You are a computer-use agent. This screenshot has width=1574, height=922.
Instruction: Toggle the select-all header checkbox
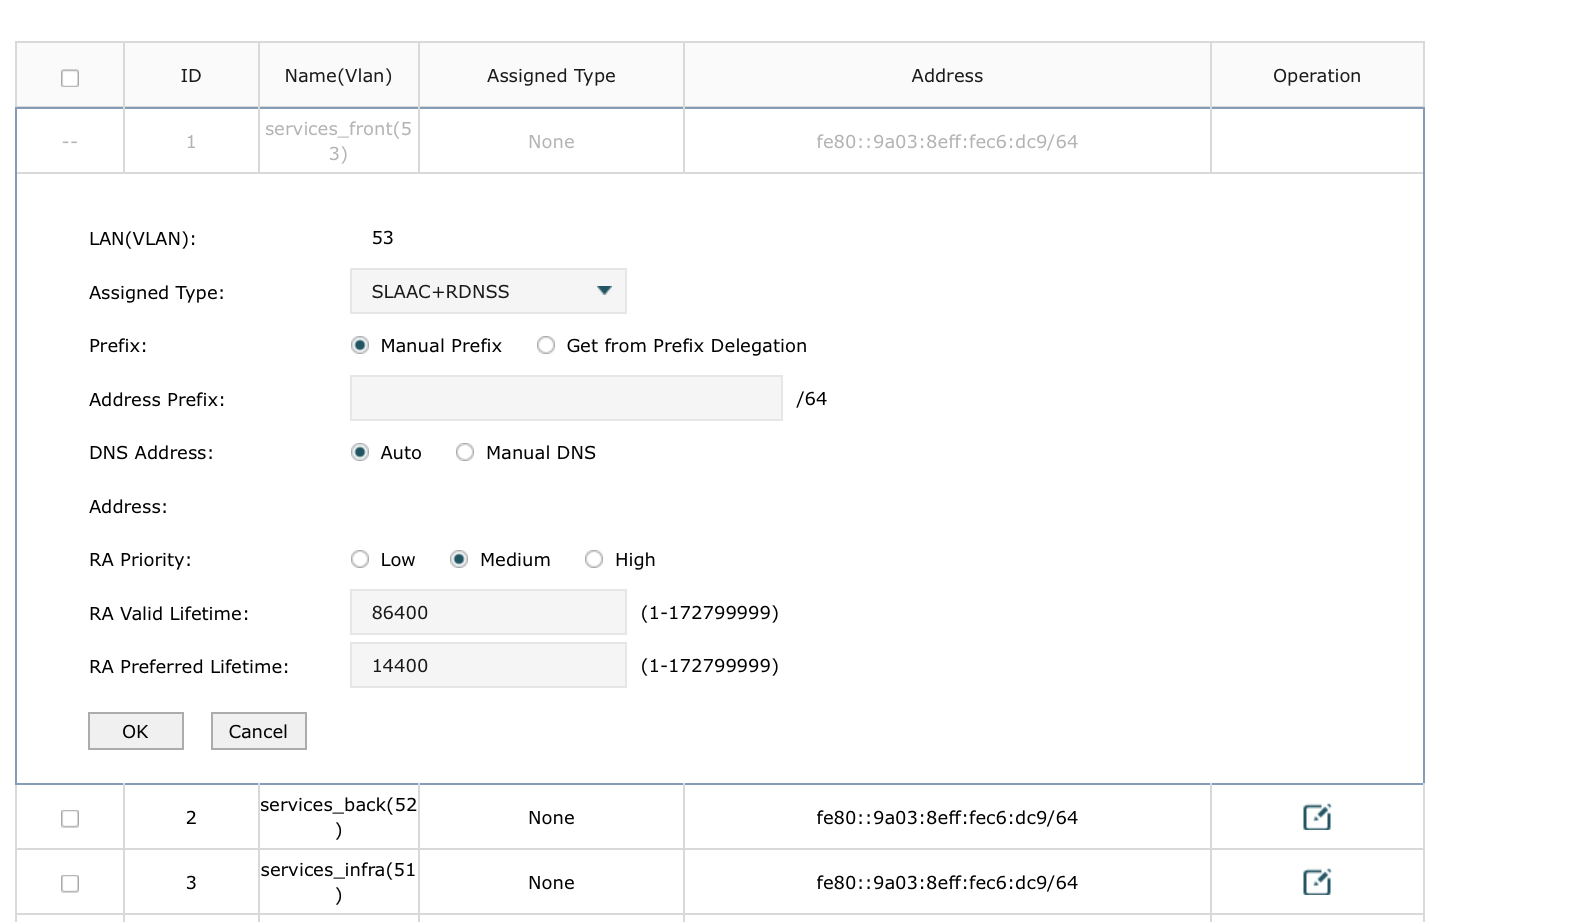point(70,78)
